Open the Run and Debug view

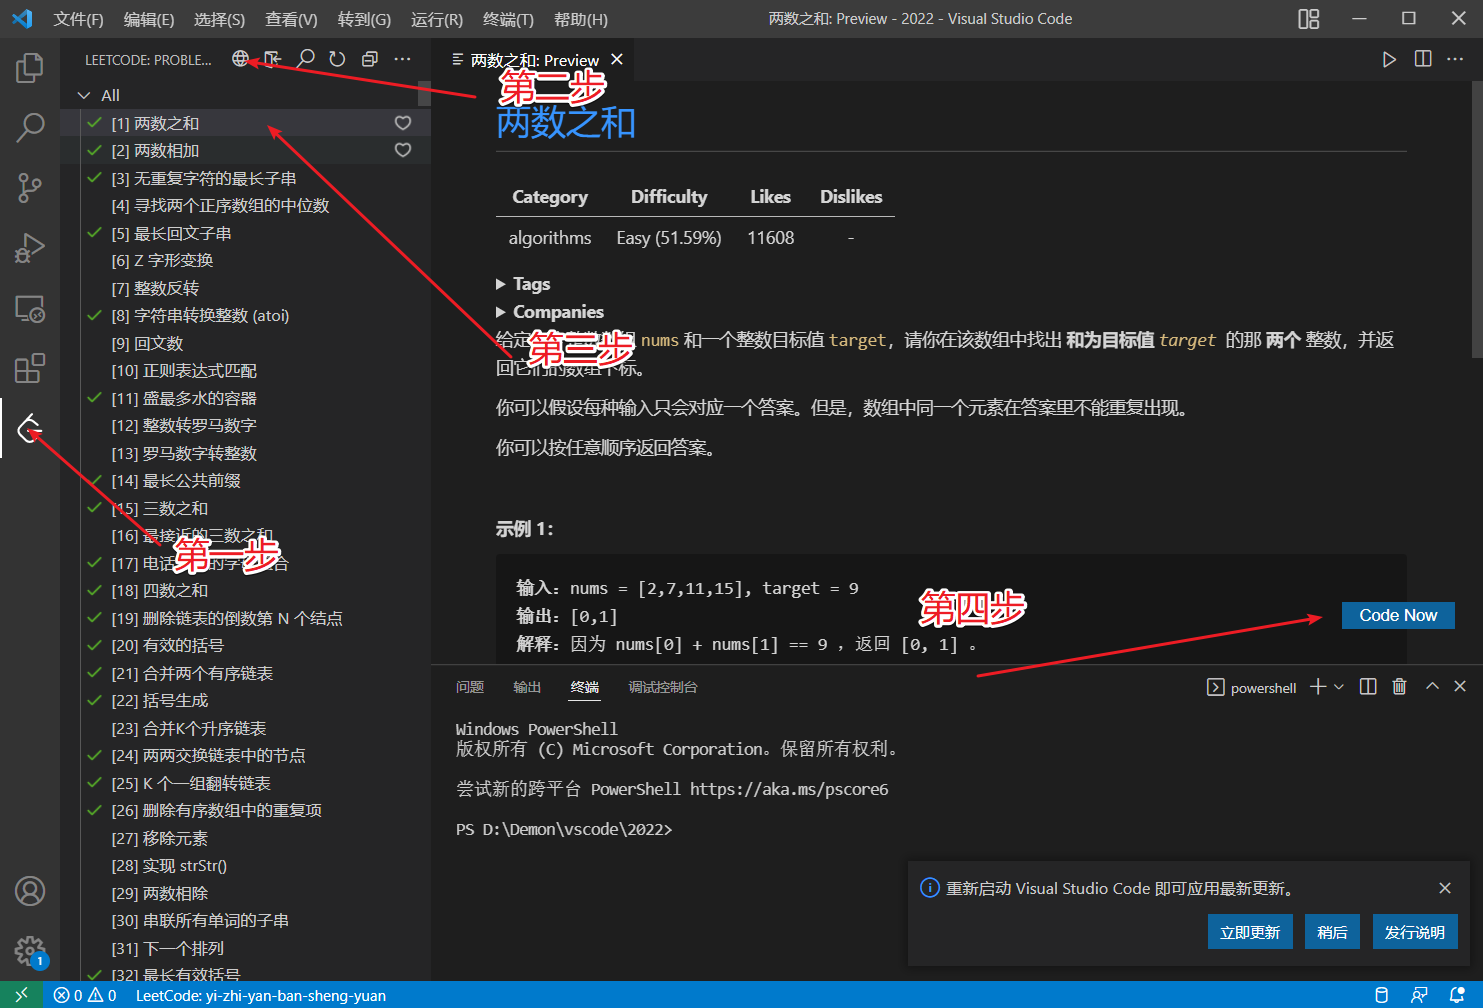(30, 248)
